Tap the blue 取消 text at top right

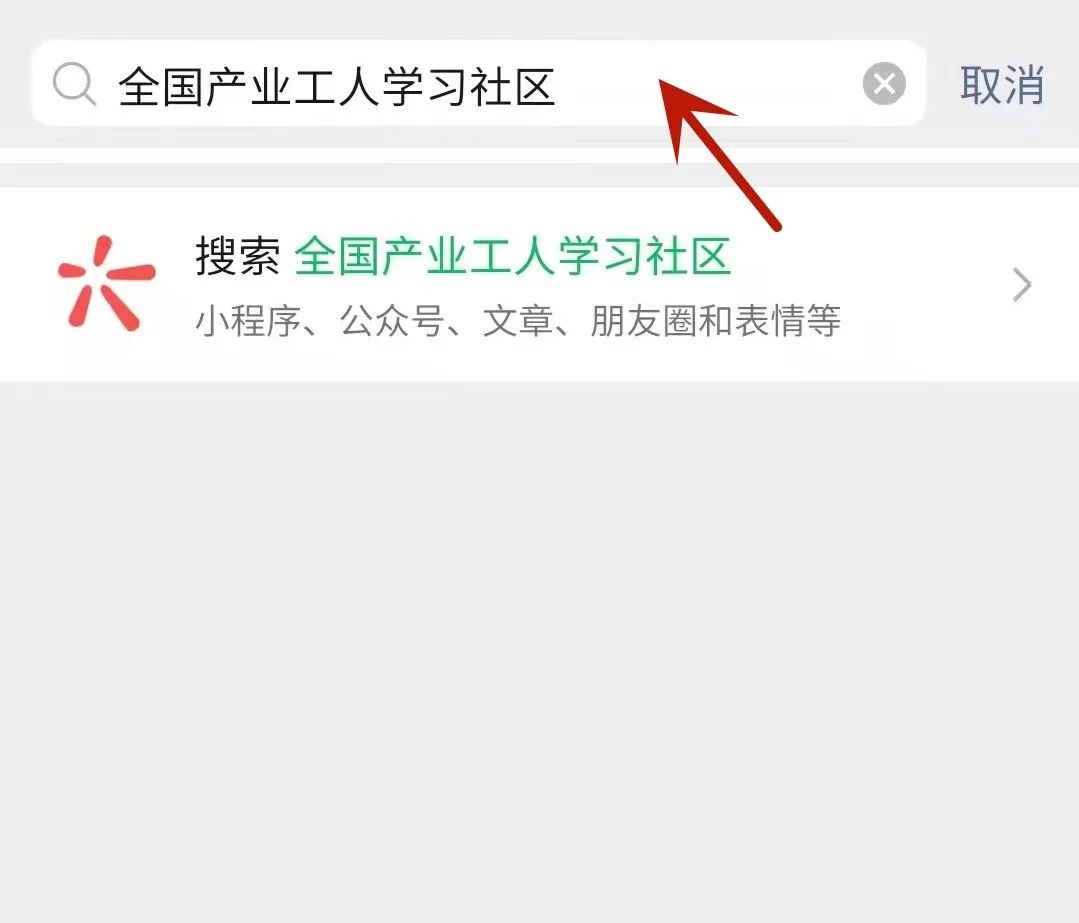point(1002,85)
